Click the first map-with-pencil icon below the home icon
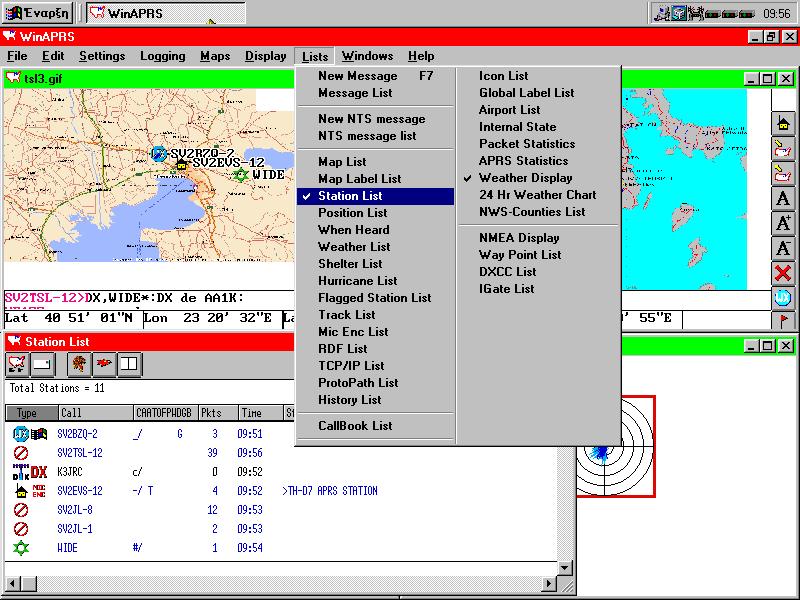 point(783,148)
